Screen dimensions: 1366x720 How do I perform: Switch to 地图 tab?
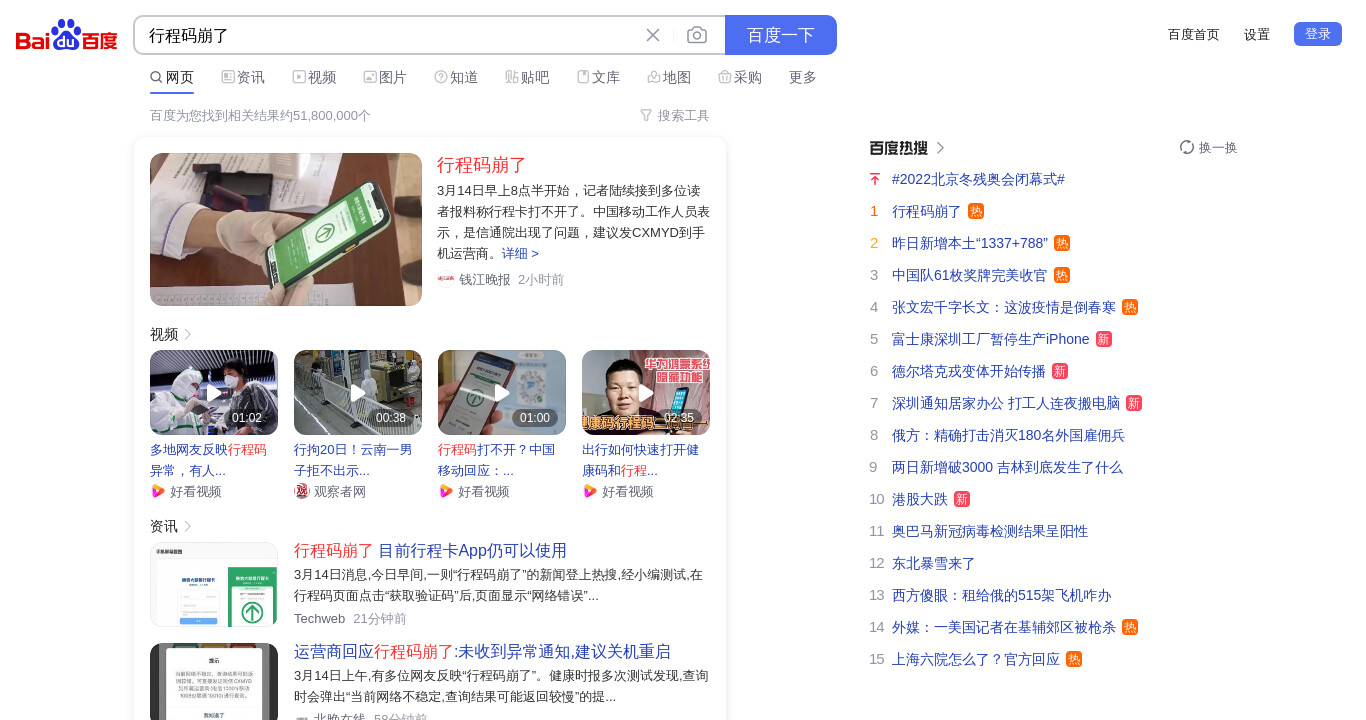click(x=669, y=77)
